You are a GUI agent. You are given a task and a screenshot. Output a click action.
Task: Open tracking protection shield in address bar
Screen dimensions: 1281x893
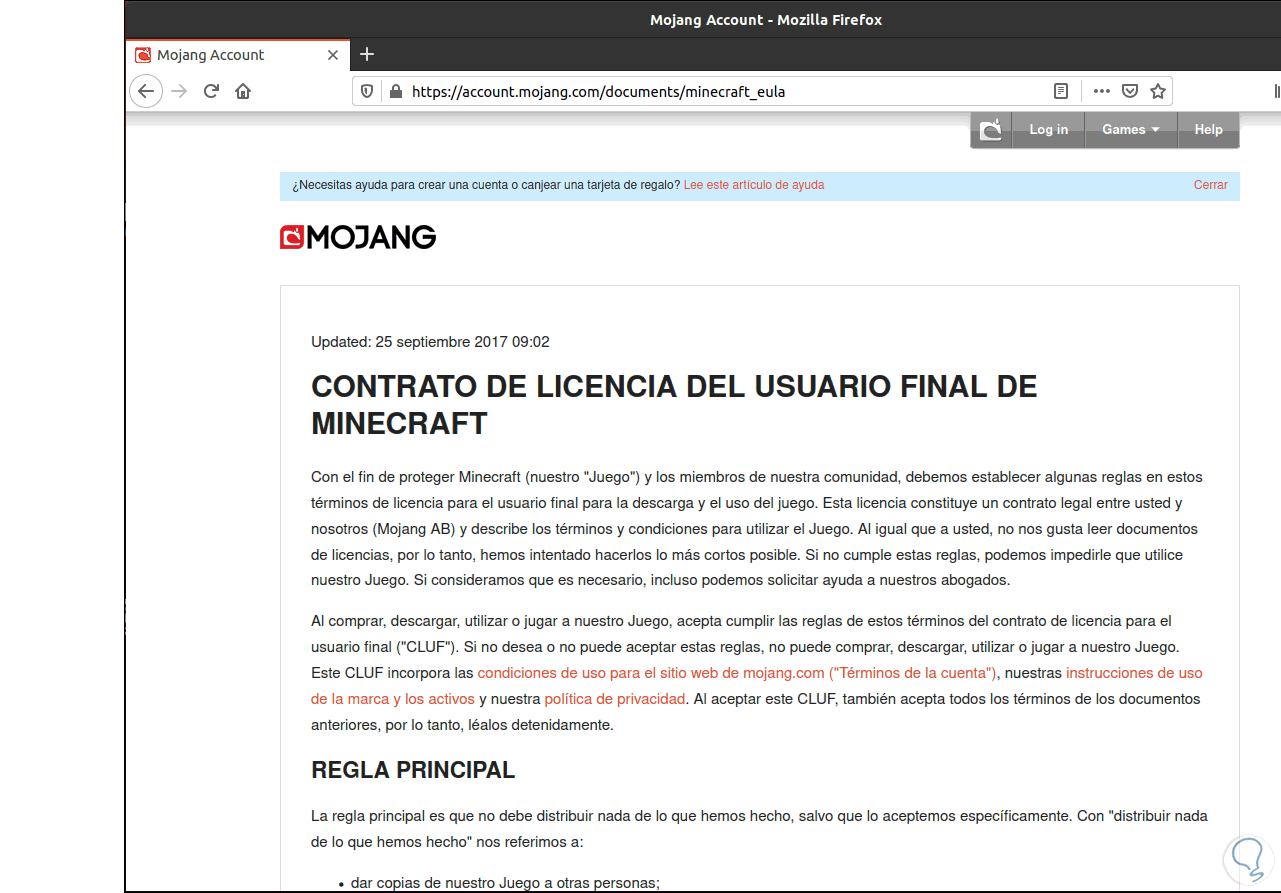367,91
